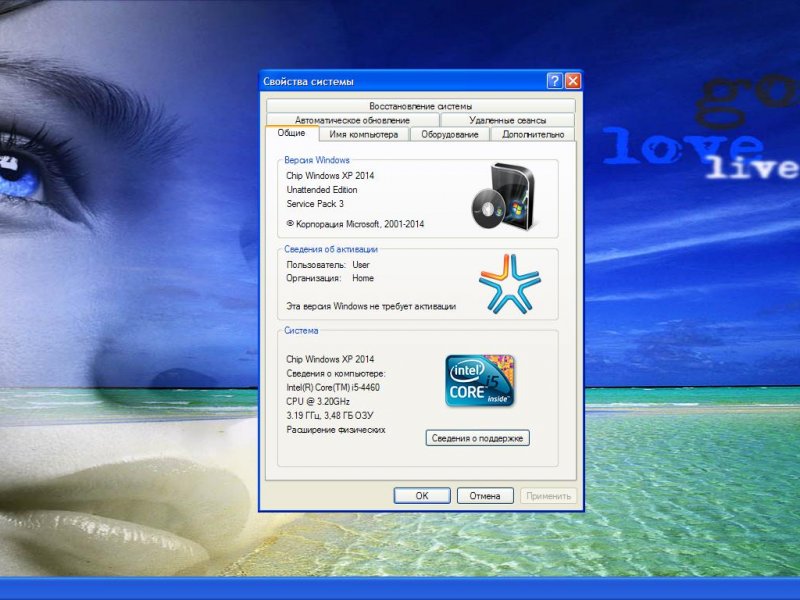
Task: Click the colorful star activation logo
Action: click(x=509, y=283)
